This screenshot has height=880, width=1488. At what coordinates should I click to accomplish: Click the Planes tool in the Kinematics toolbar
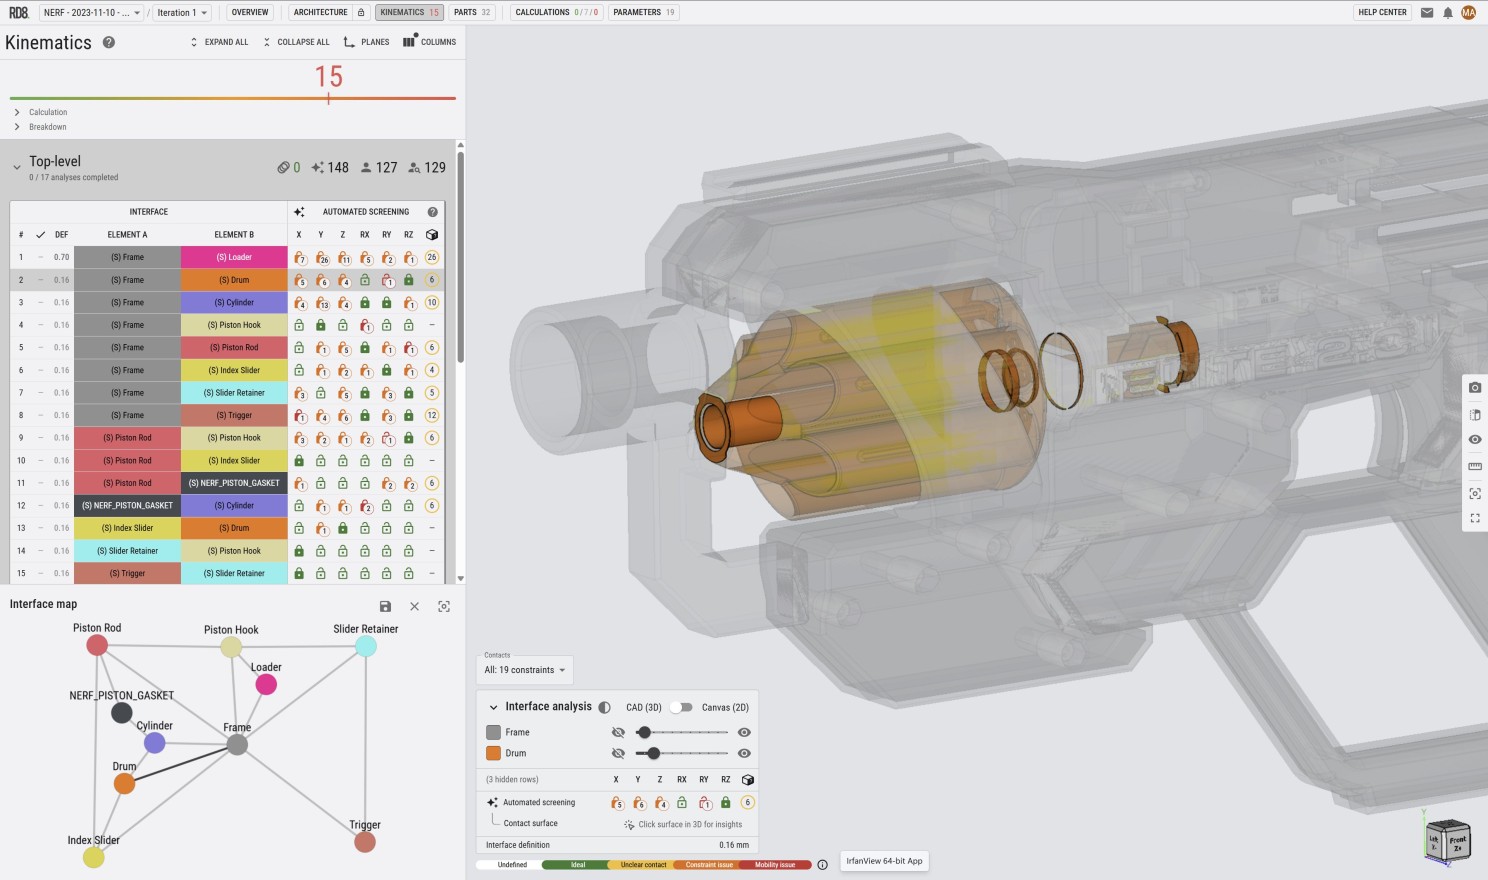pos(365,42)
